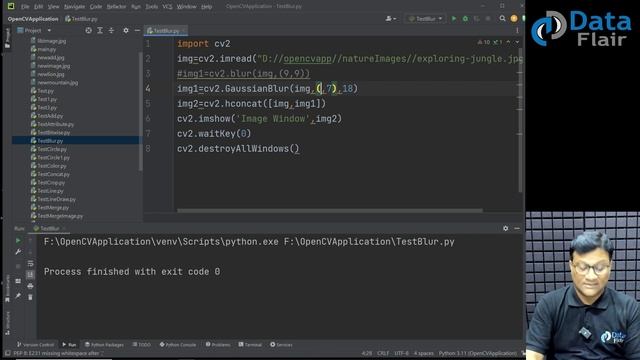640x360 pixels.
Task: Run TestBlur with the green toolbar play icon
Action: pyautogui.click(x=453, y=19)
